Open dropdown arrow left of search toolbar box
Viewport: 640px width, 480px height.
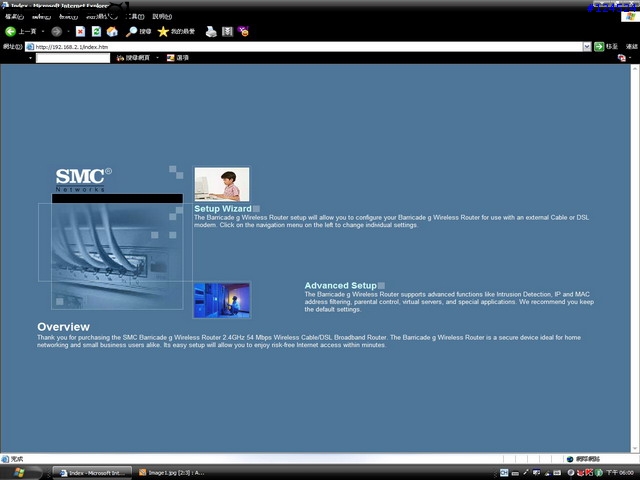tap(31, 58)
